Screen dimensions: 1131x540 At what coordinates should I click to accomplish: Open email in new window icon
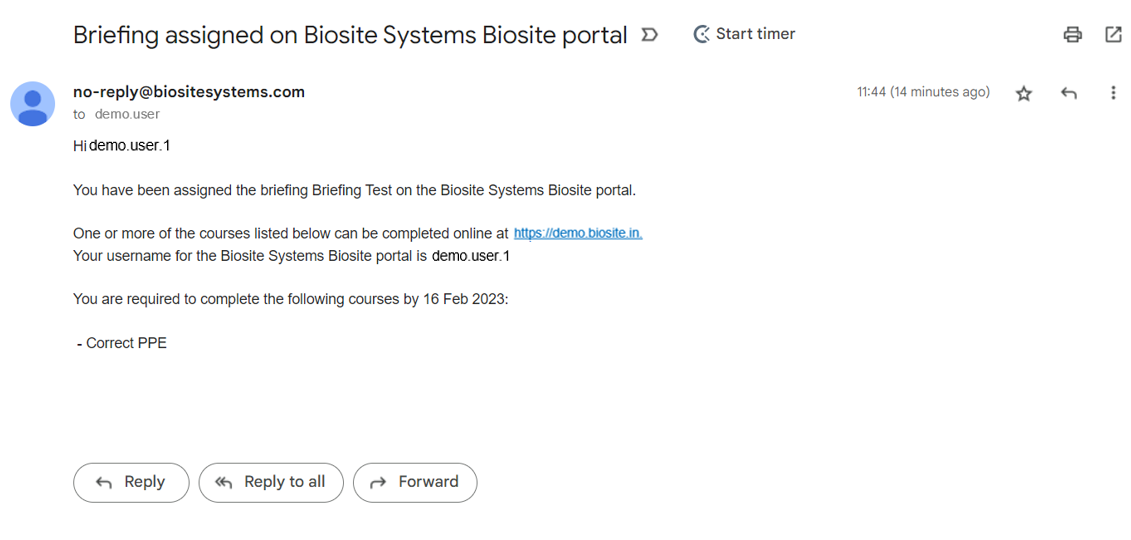click(1113, 34)
